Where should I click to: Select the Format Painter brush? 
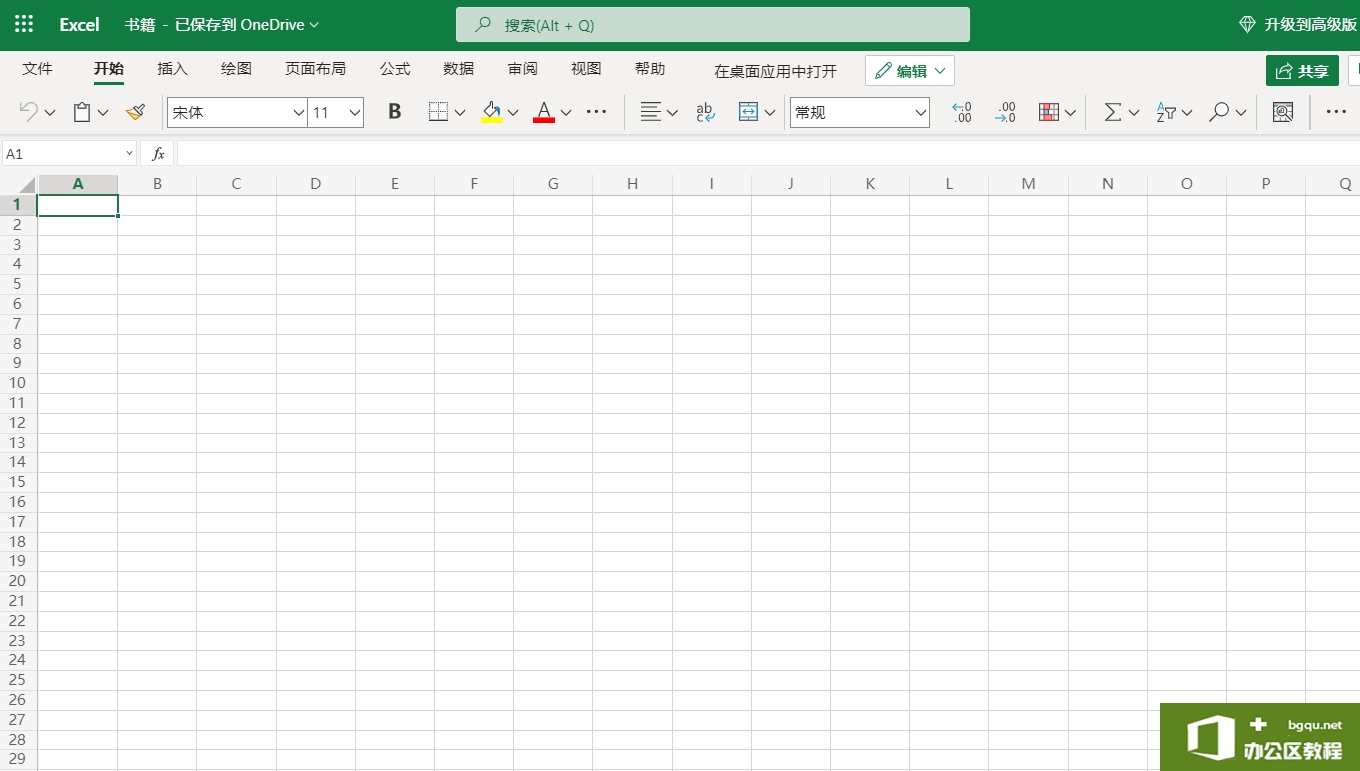coord(135,112)
